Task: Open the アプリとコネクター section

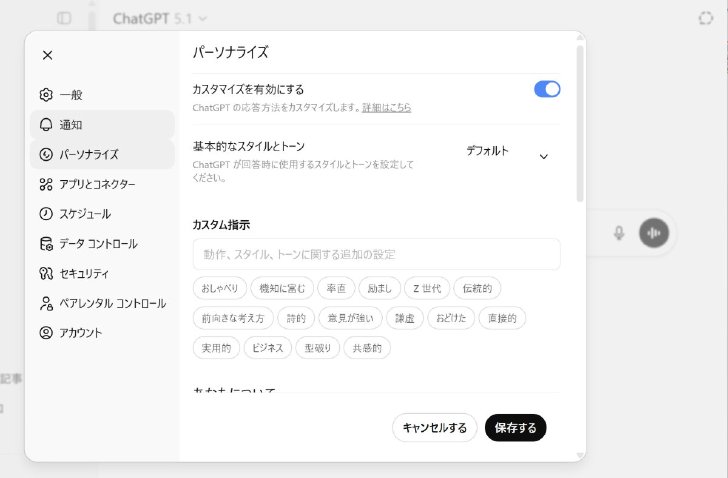Action: coord(102,184)
